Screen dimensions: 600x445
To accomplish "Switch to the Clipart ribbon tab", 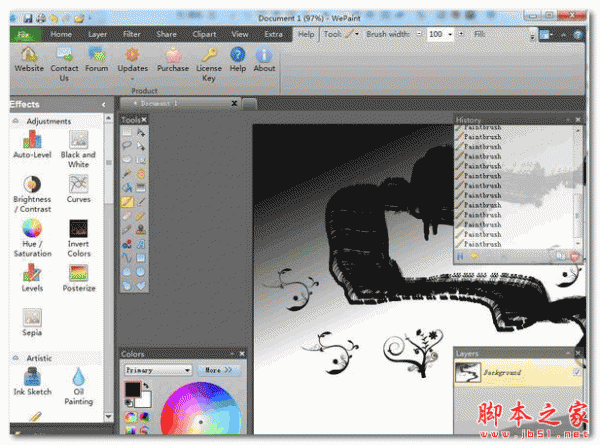I will tap(204, 34).
